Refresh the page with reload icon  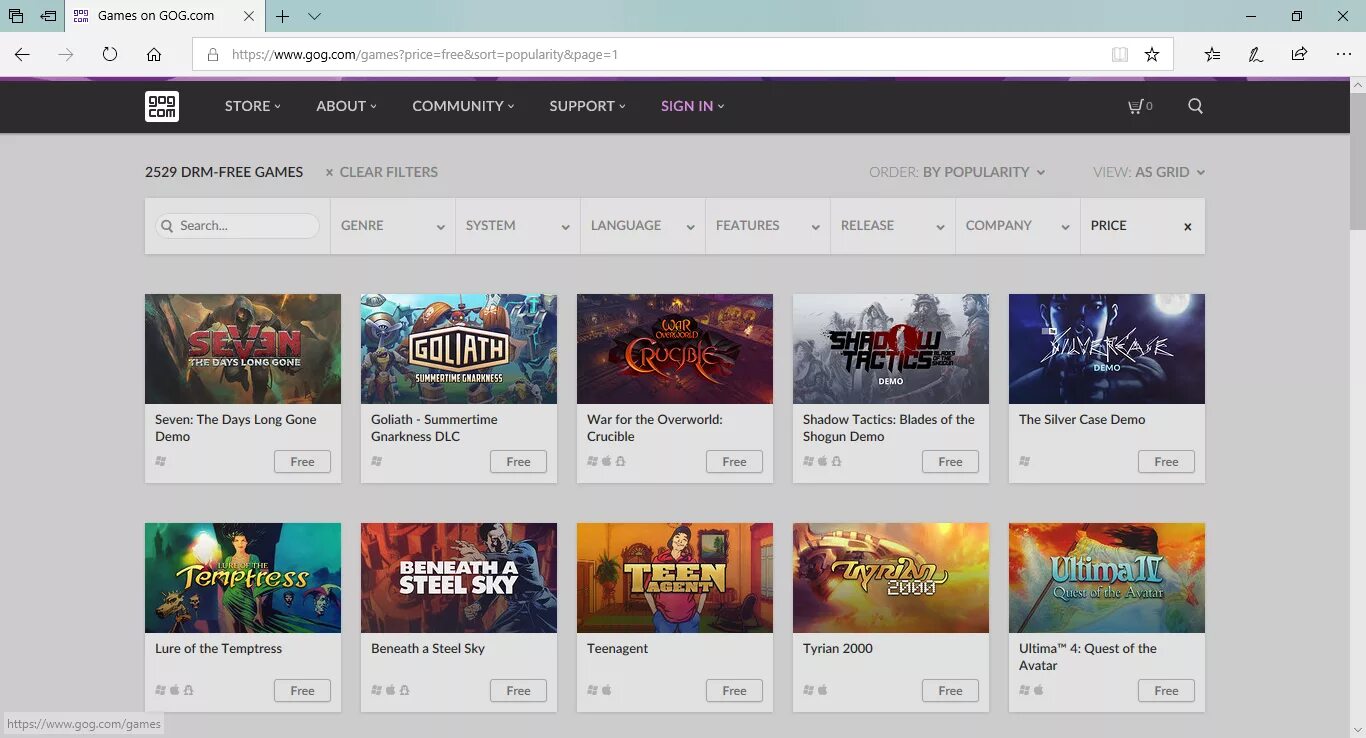coord(110,54)
